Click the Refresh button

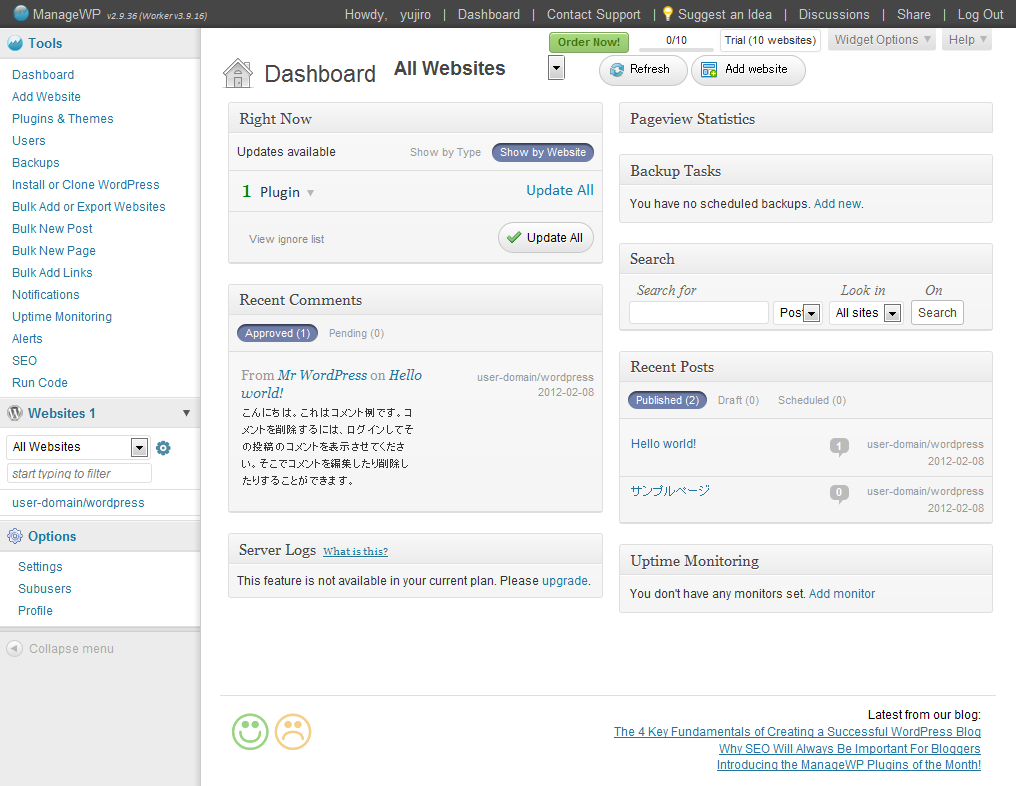point(643,70)
